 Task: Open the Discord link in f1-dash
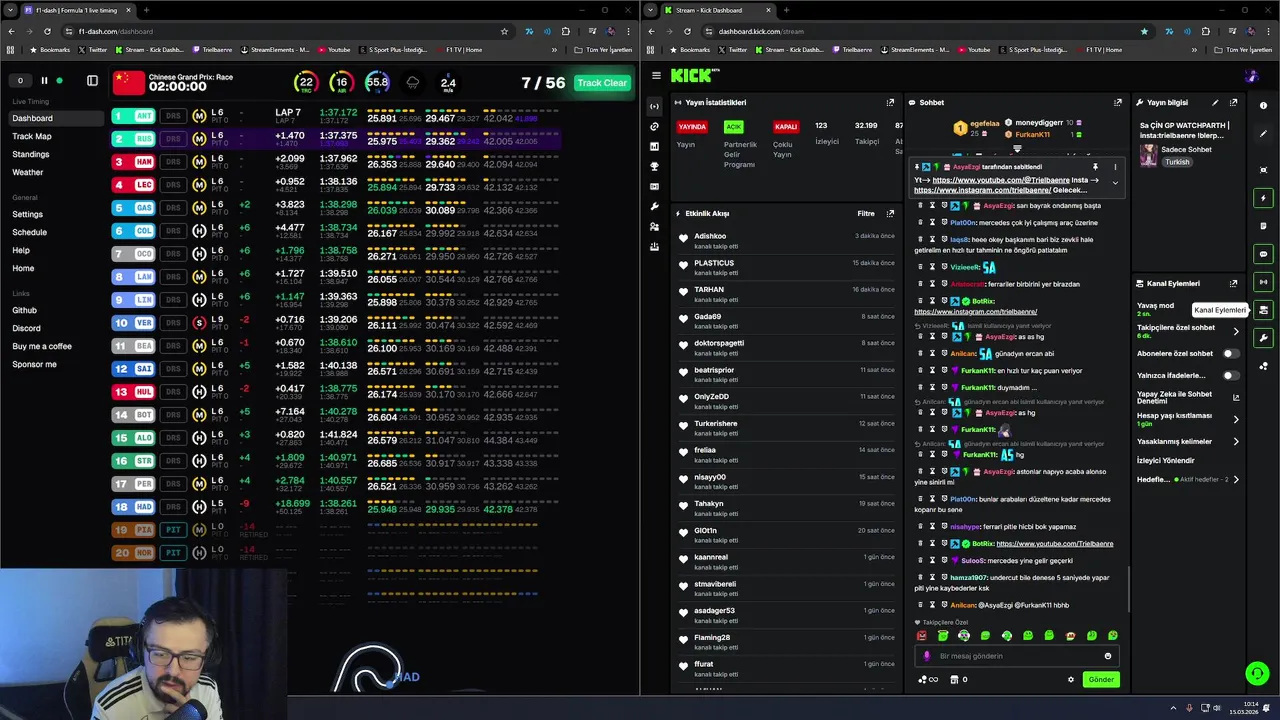(x=26, y=328)
